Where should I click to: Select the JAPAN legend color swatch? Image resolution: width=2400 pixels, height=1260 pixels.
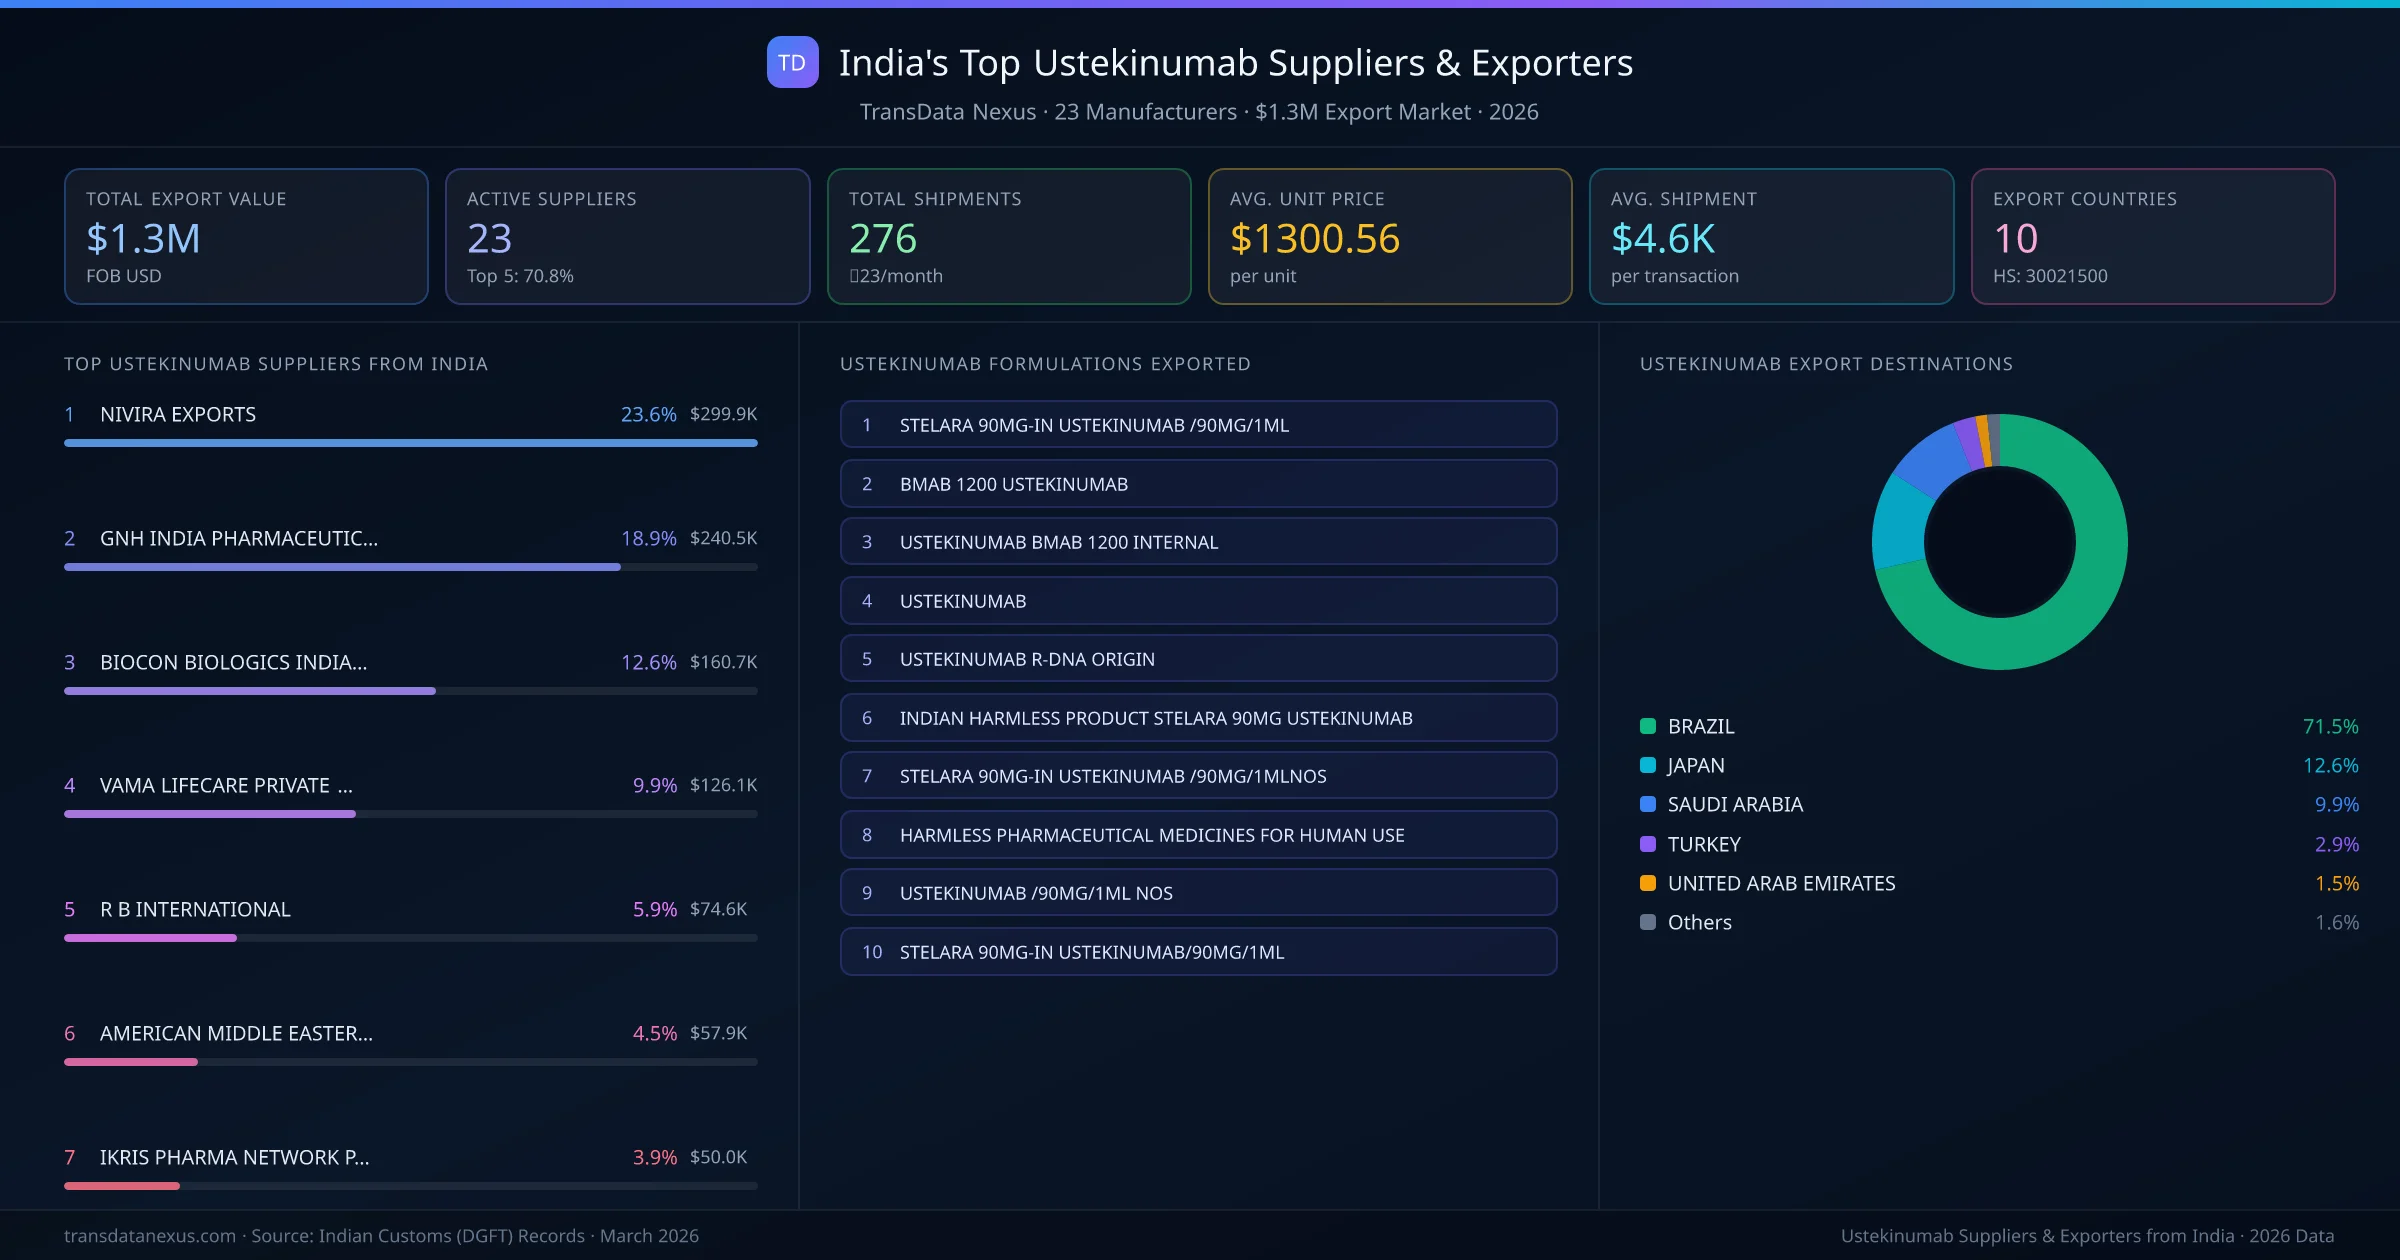(1648, 765)
